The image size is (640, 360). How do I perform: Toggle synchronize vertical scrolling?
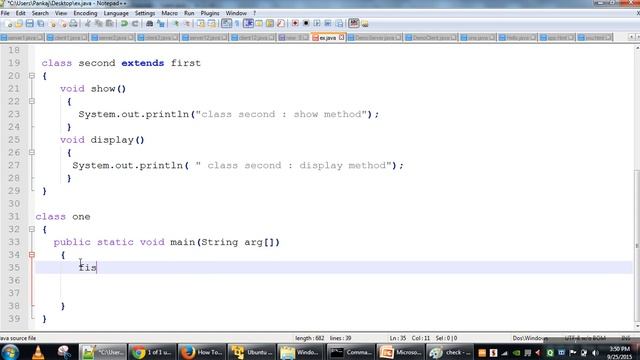click(x=201, y=24)
